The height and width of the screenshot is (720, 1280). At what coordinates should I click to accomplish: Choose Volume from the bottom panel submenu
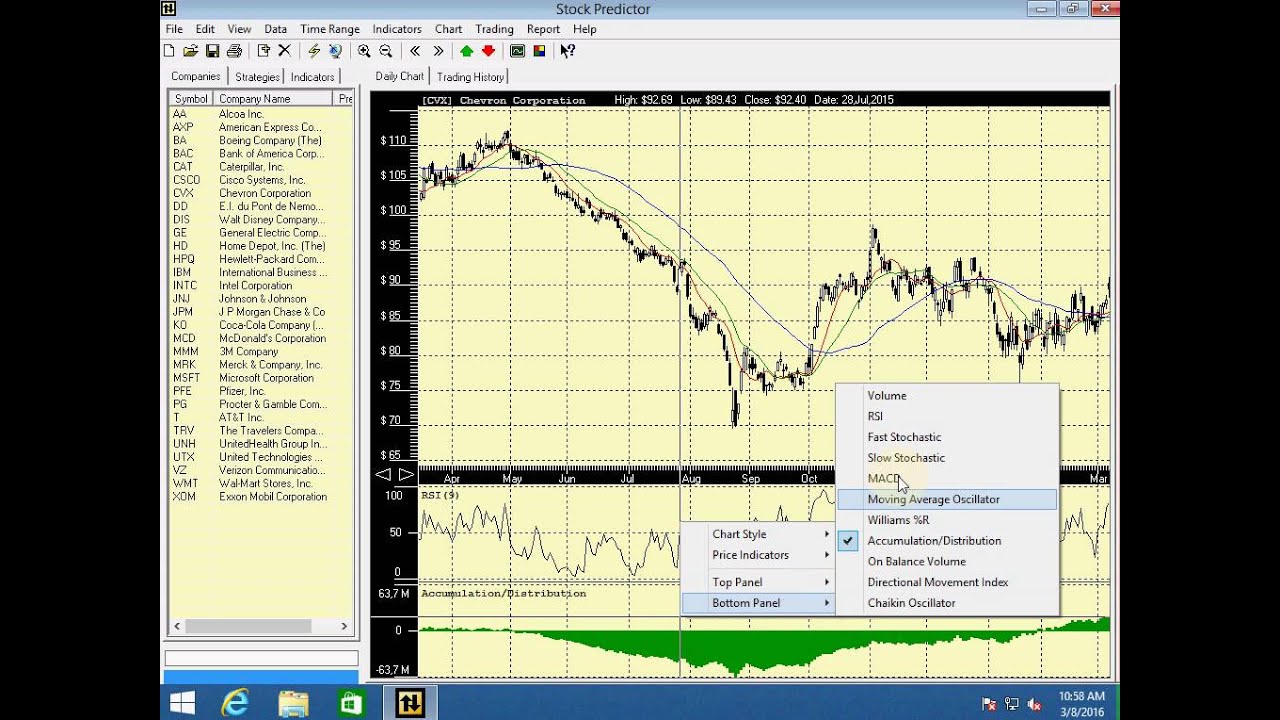[x=947, y=396]
